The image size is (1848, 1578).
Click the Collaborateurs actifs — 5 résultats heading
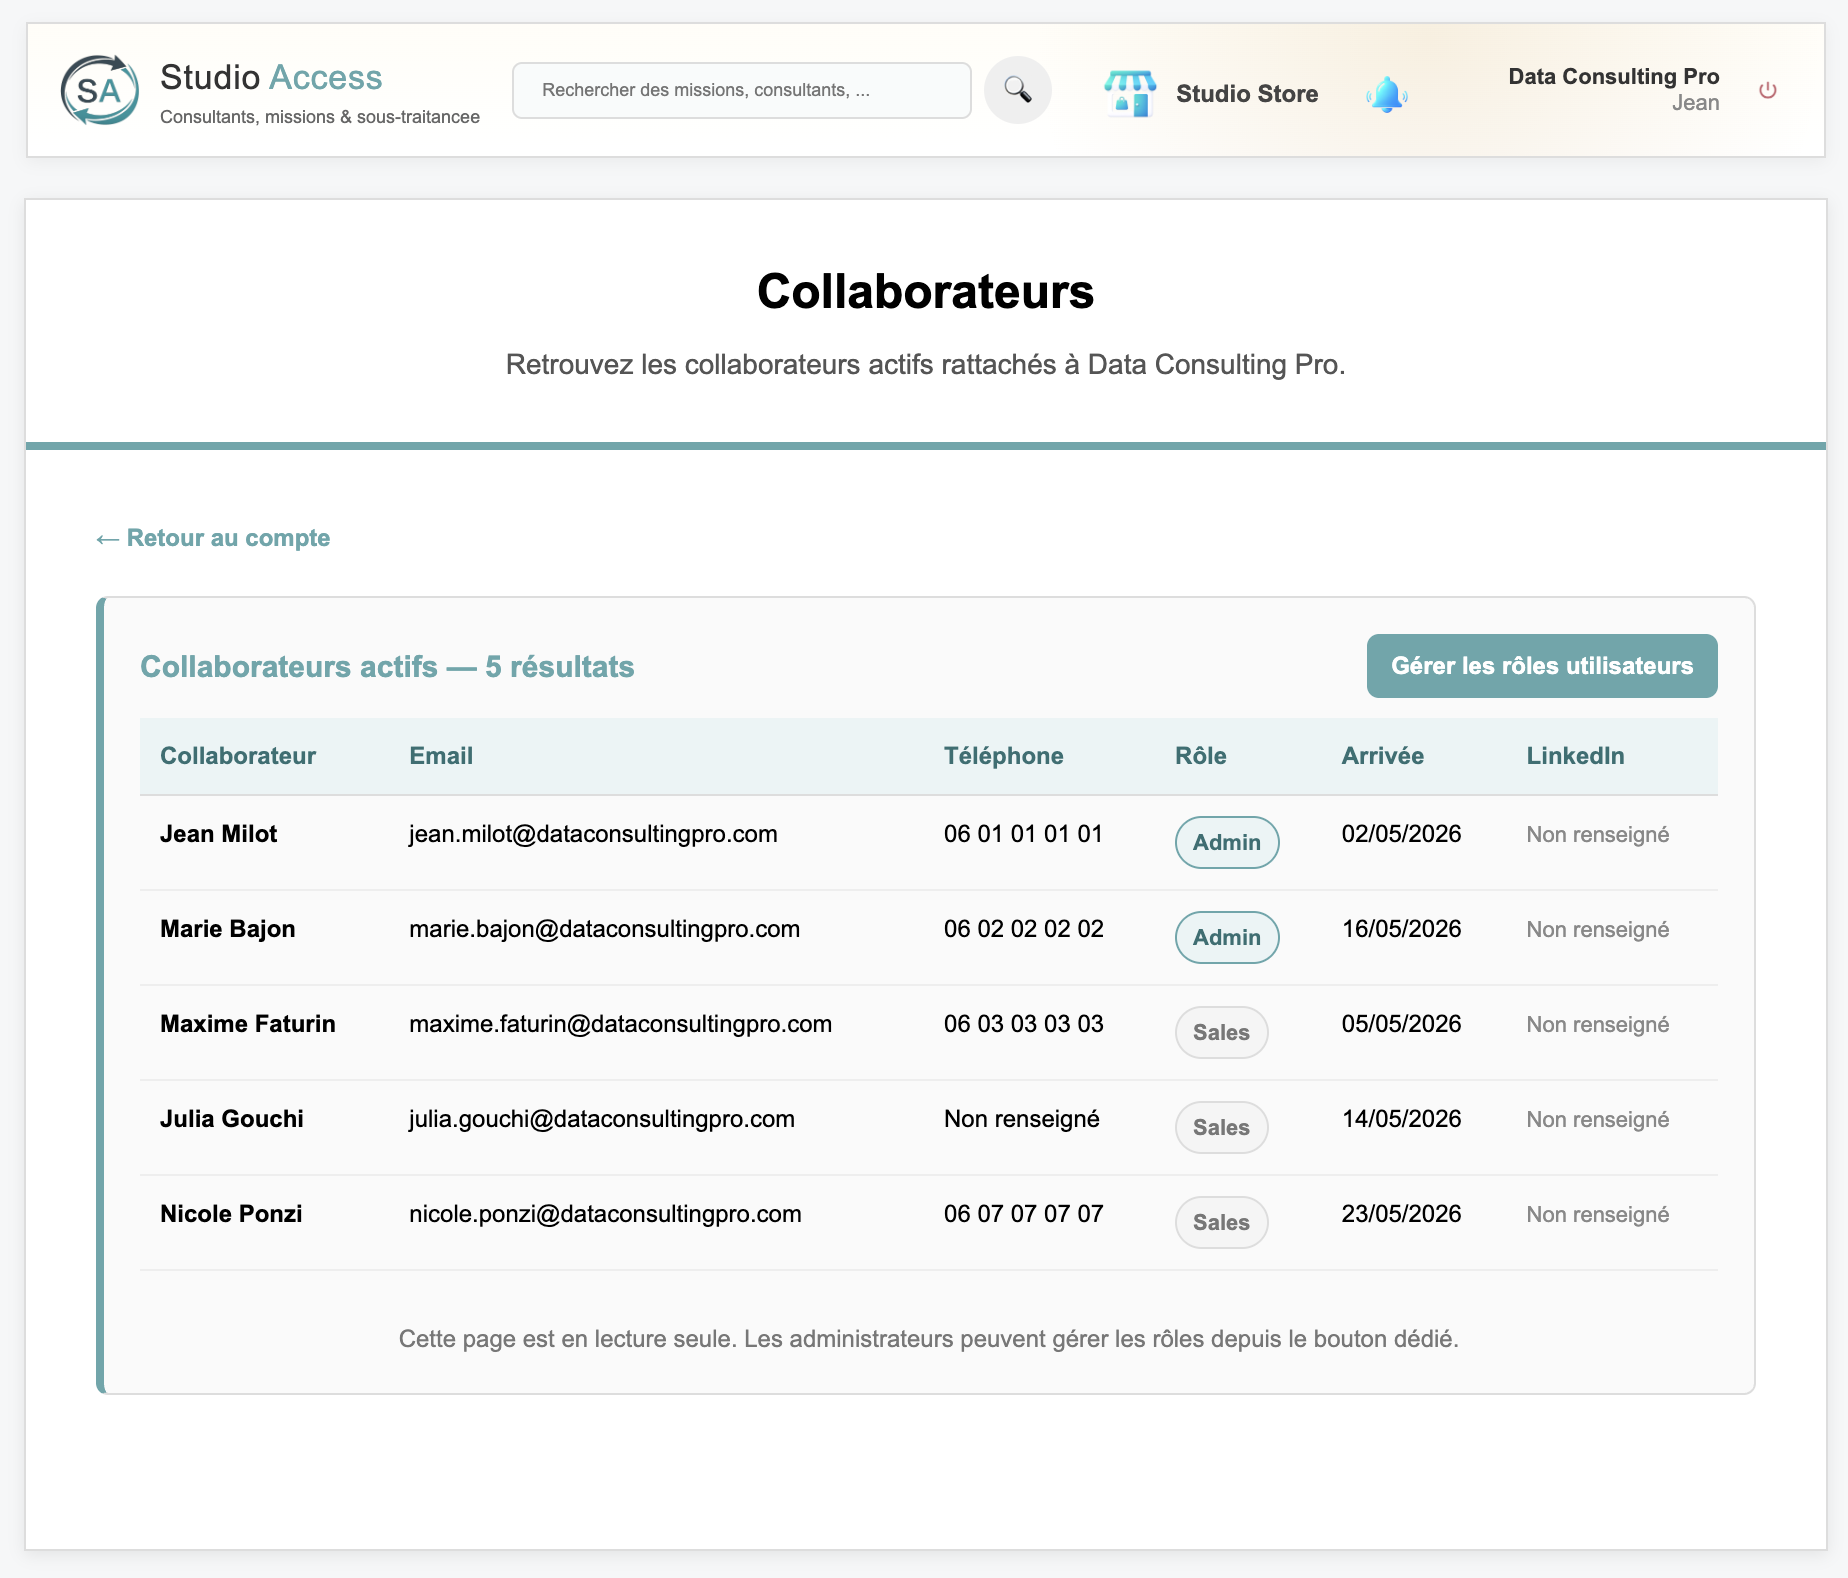[x=387, y=667]
